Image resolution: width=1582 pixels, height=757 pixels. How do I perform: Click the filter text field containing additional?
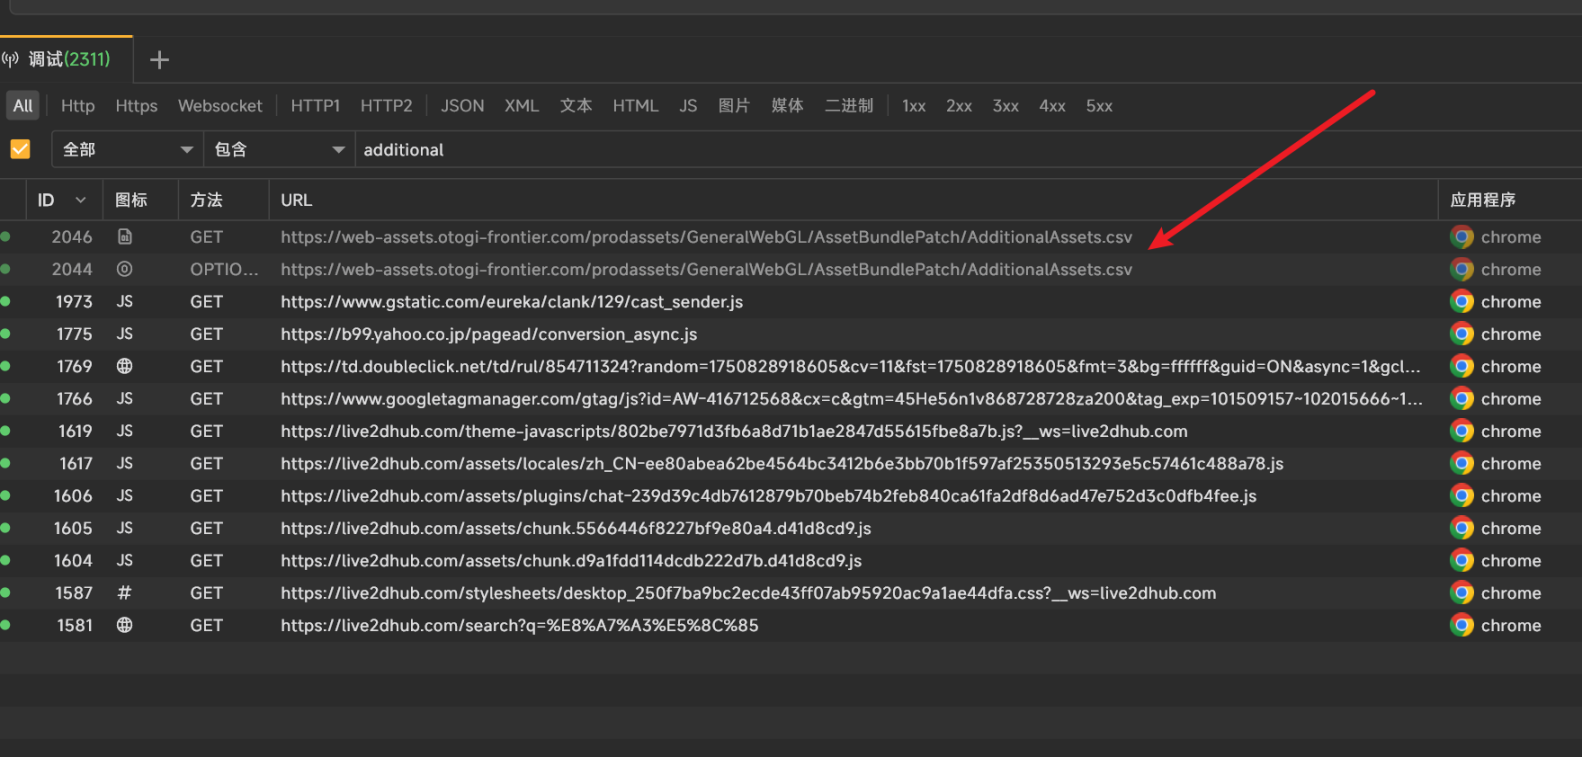coord(968,149)
